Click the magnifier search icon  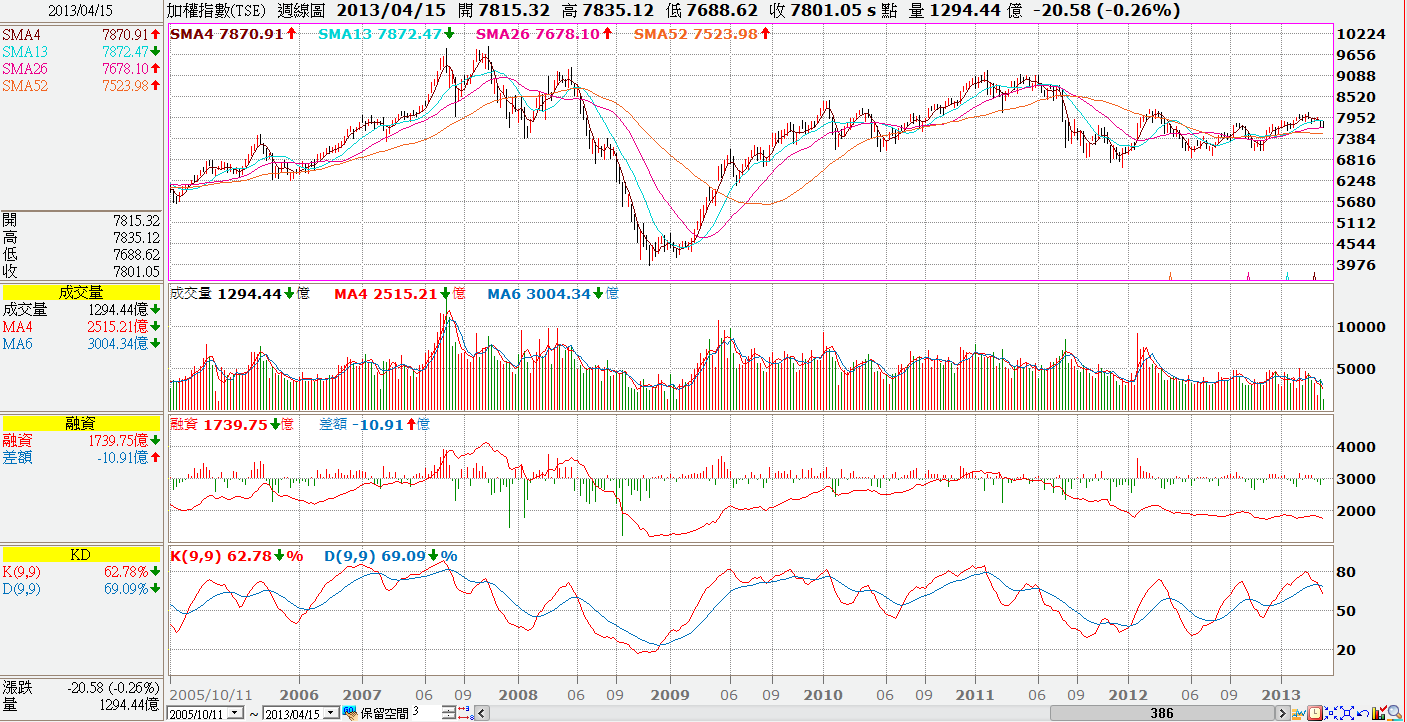(1395, 713)
